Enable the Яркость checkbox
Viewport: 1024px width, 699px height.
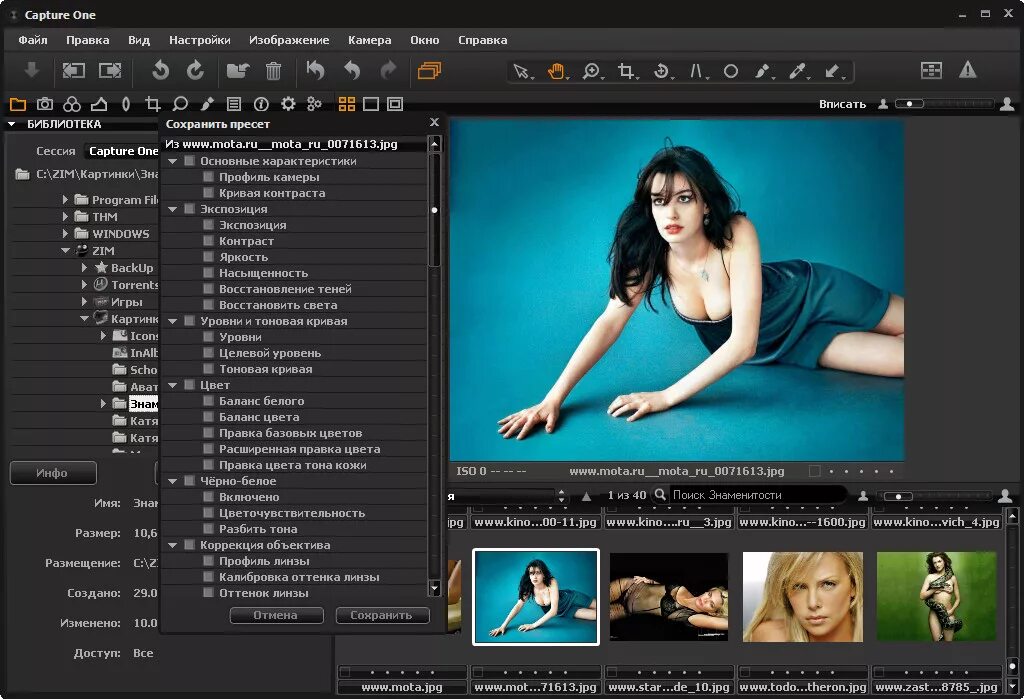(208, 257)
